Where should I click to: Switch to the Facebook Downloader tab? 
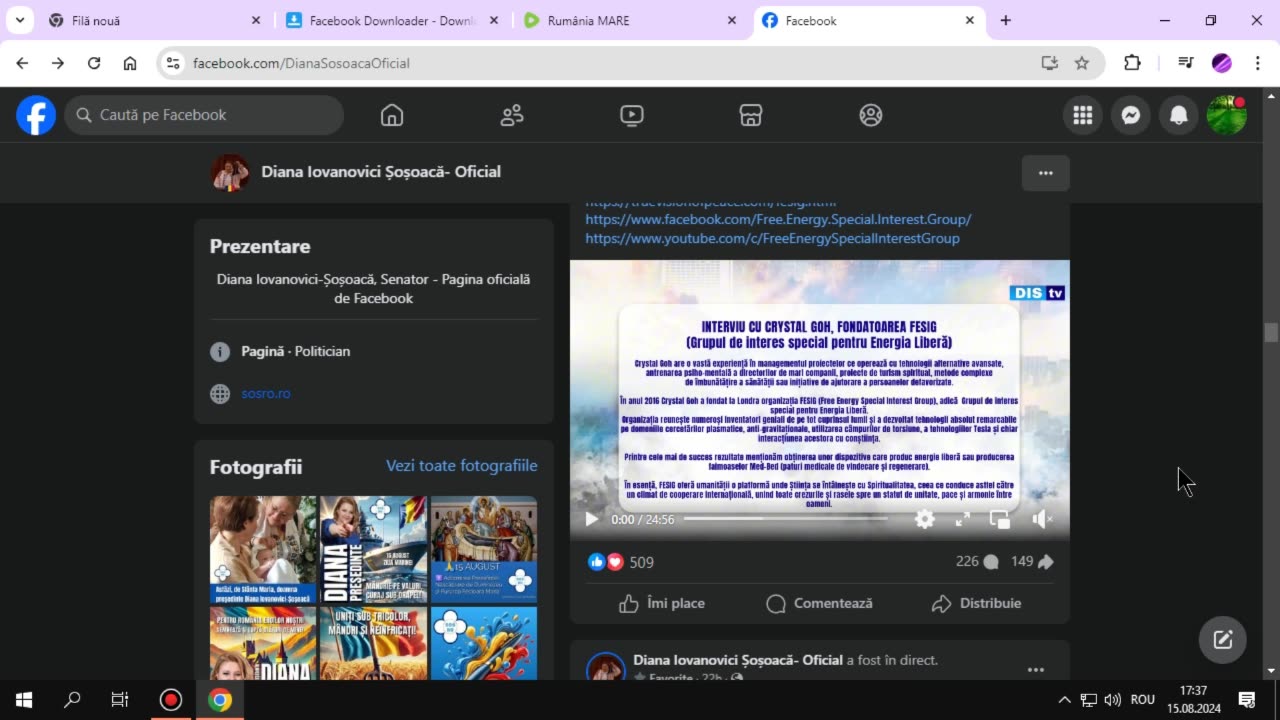tap(392, 20)
